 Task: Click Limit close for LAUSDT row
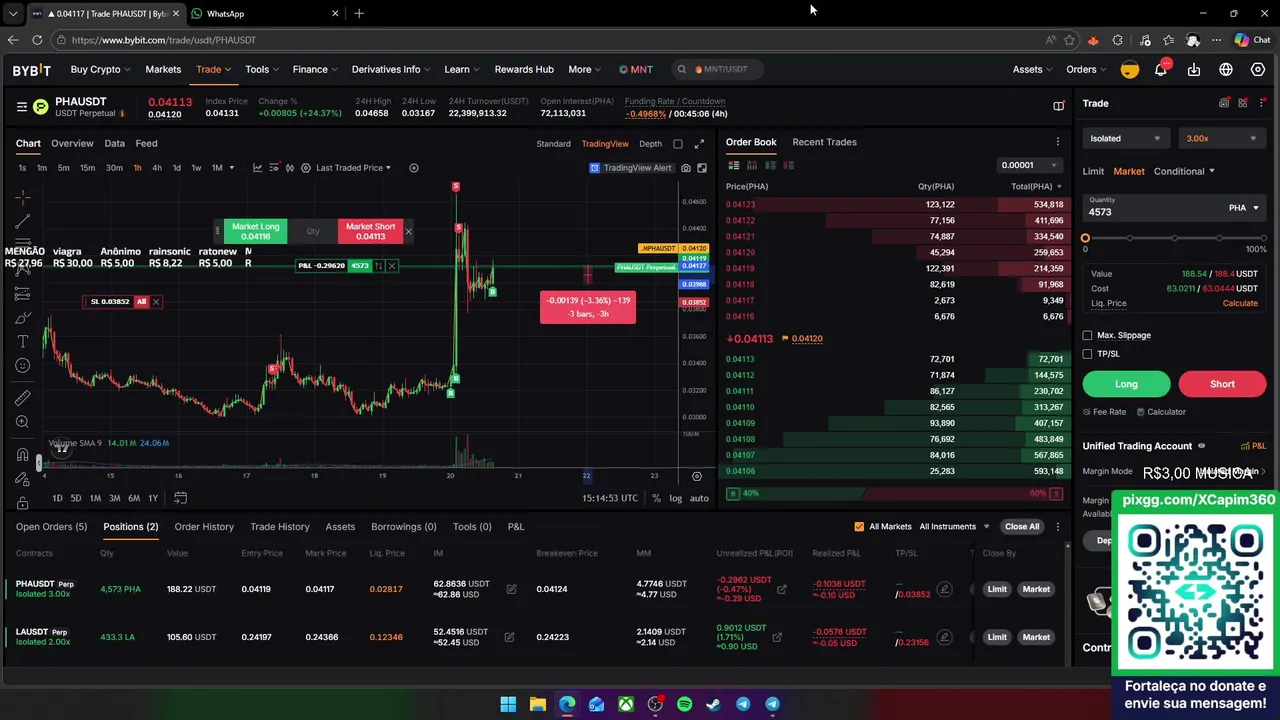pos(997,637)
